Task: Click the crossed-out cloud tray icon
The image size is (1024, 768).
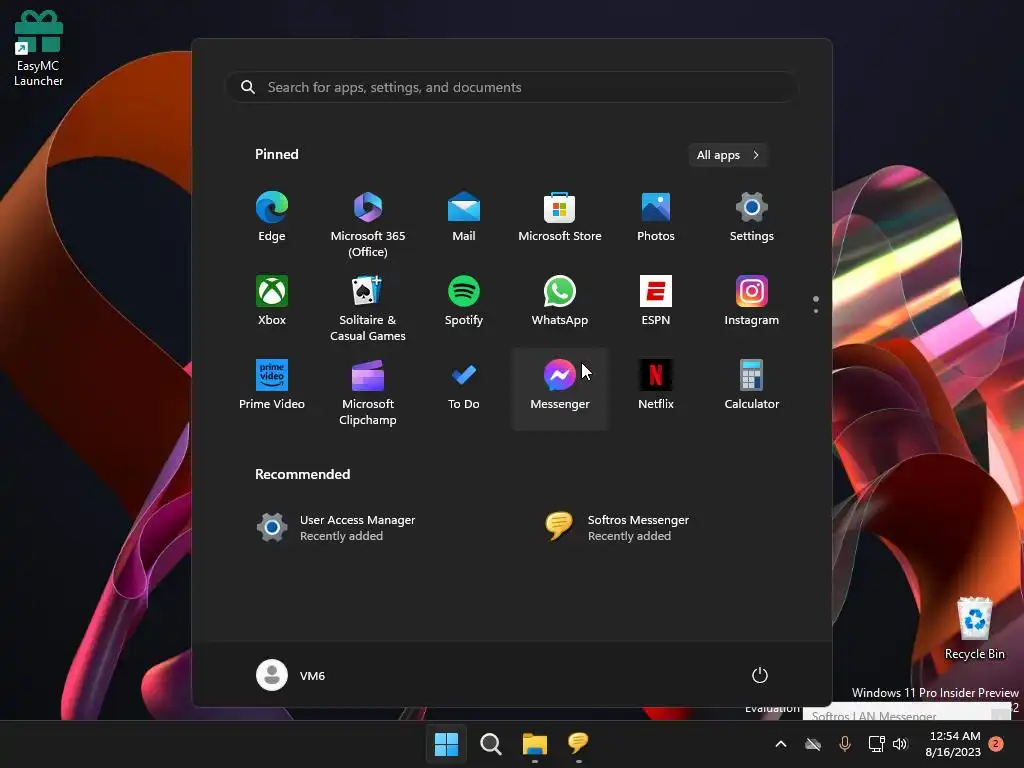Action: coord(813,744)
